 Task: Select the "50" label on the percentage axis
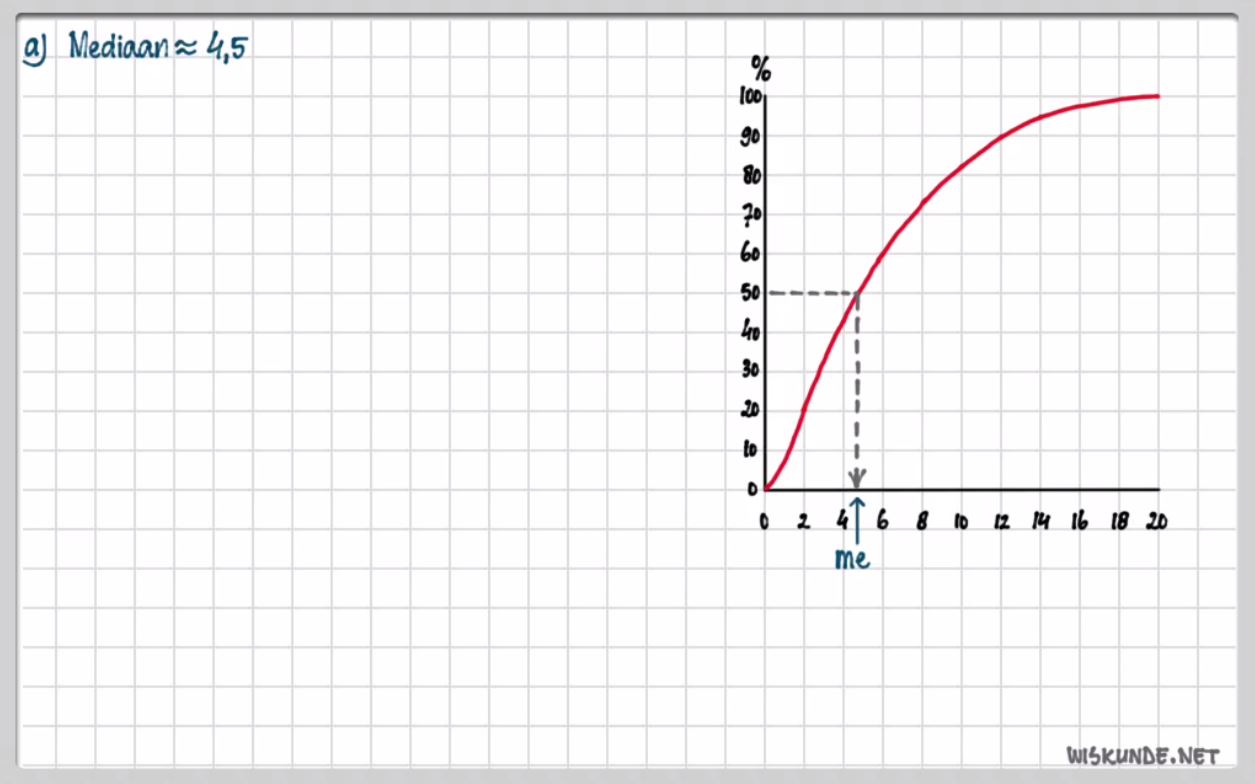(x=751, y=294)
